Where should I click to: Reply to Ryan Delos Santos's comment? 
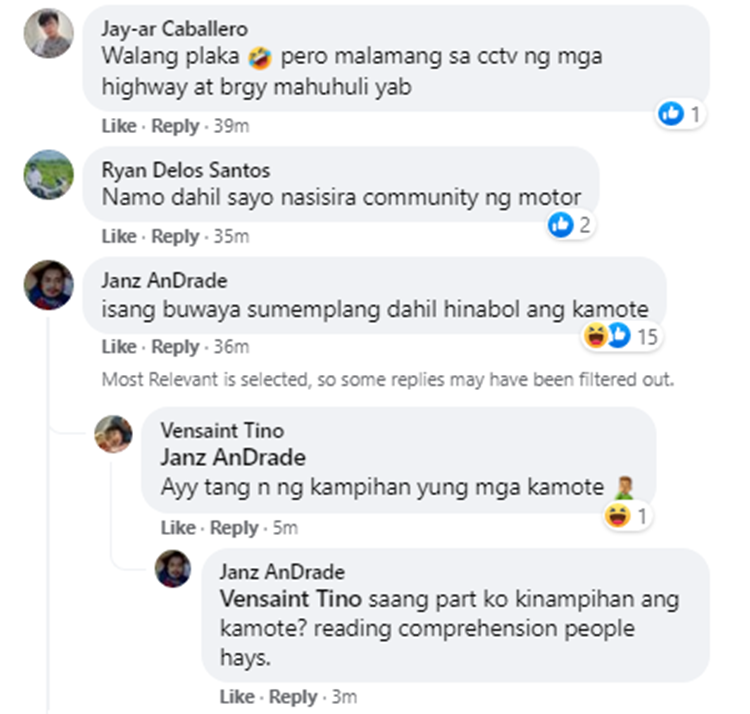coord(175,236)
